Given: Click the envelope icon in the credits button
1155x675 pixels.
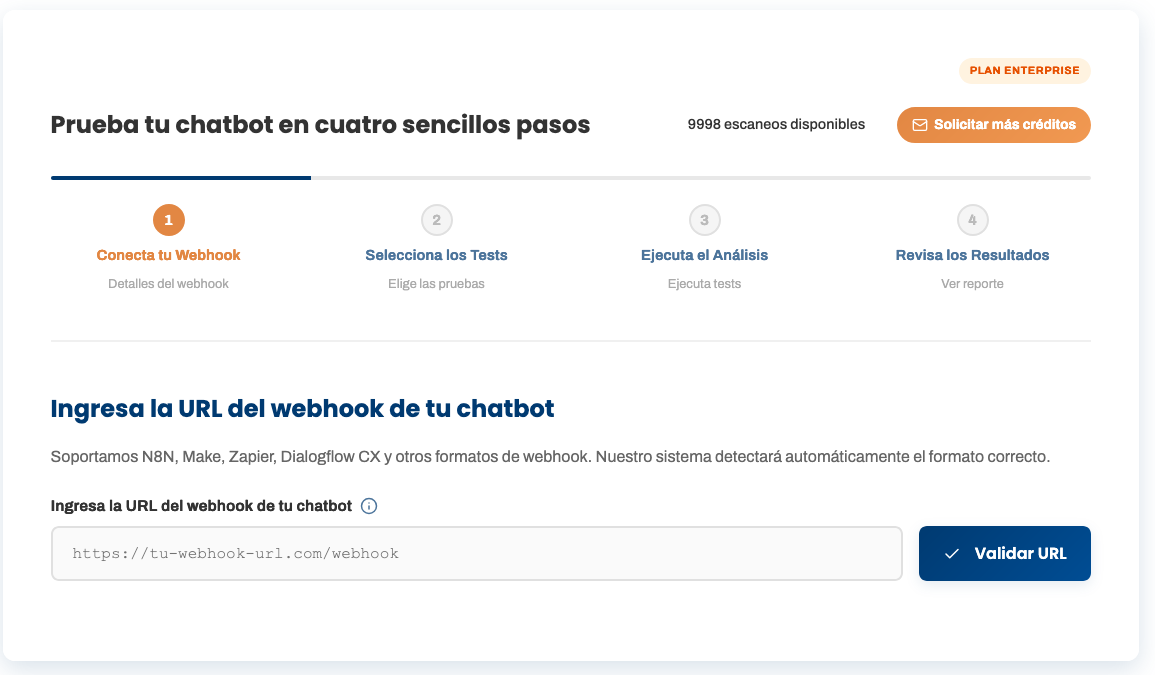Looking at the screenshot, I should point(920,125).
